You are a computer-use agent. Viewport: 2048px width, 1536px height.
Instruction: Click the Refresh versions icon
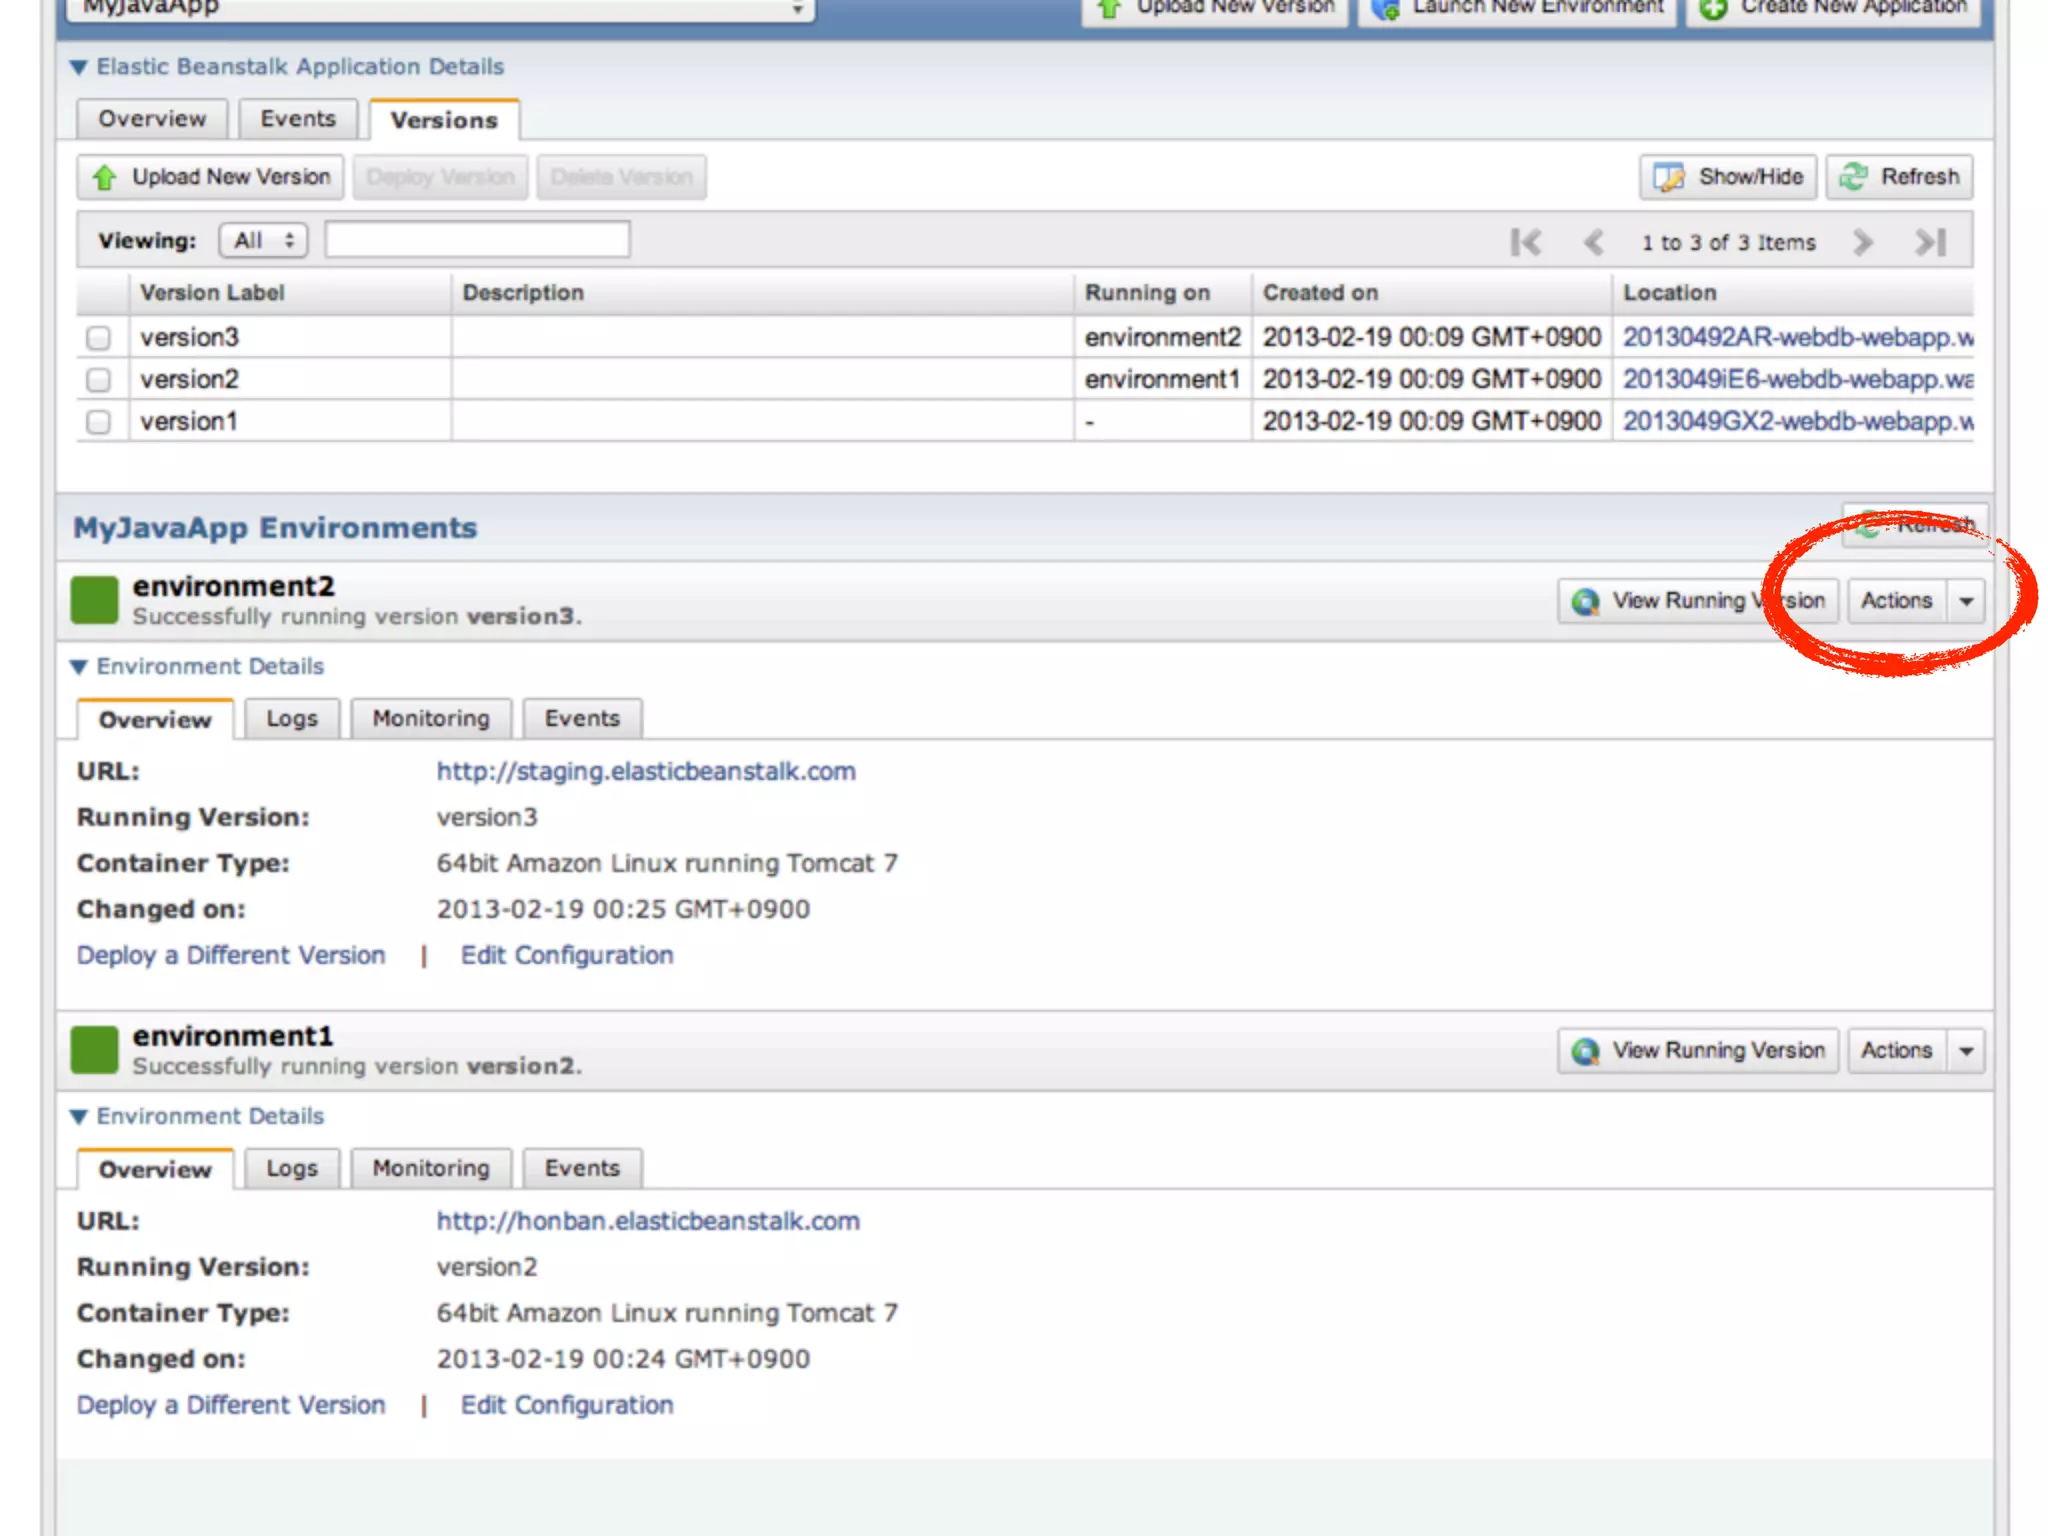1853,177
